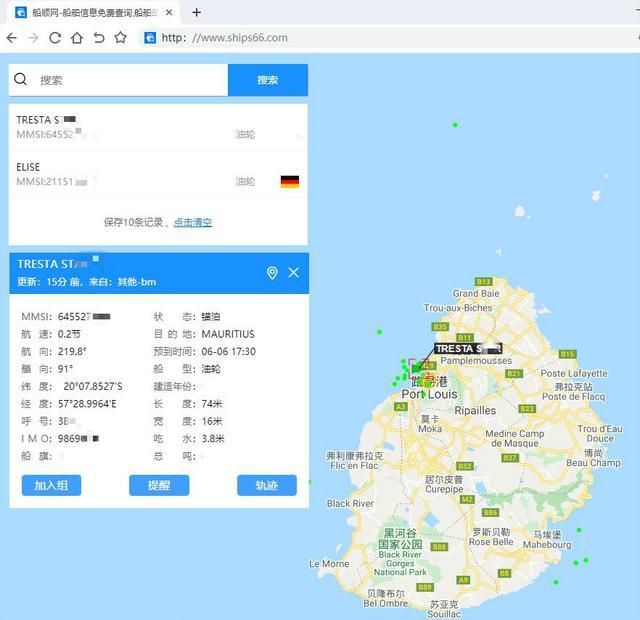
Task: Close the TRESTA ST ship detail panel
Action: [293, 273]
